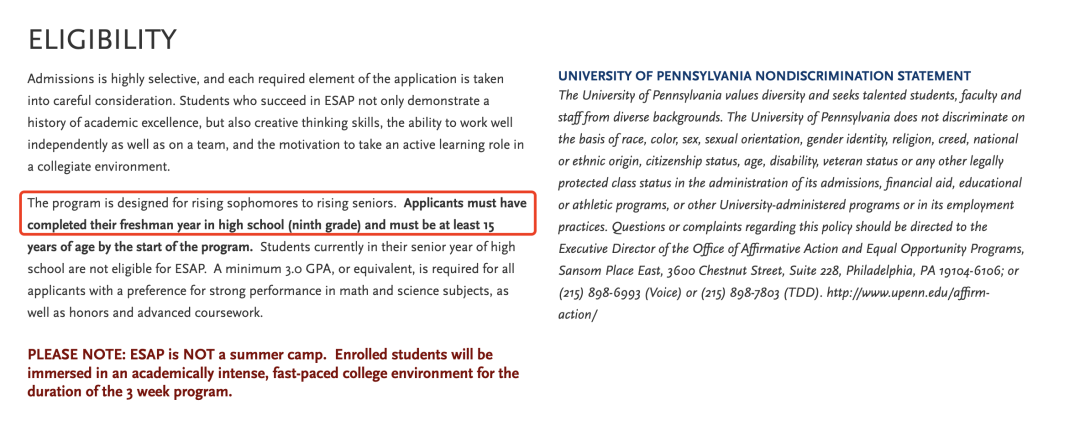The width and height of the screenshot is (1080, 421).
Task: Click the red PLEASE NOTE warning text
Action: (x=274, y=373)
